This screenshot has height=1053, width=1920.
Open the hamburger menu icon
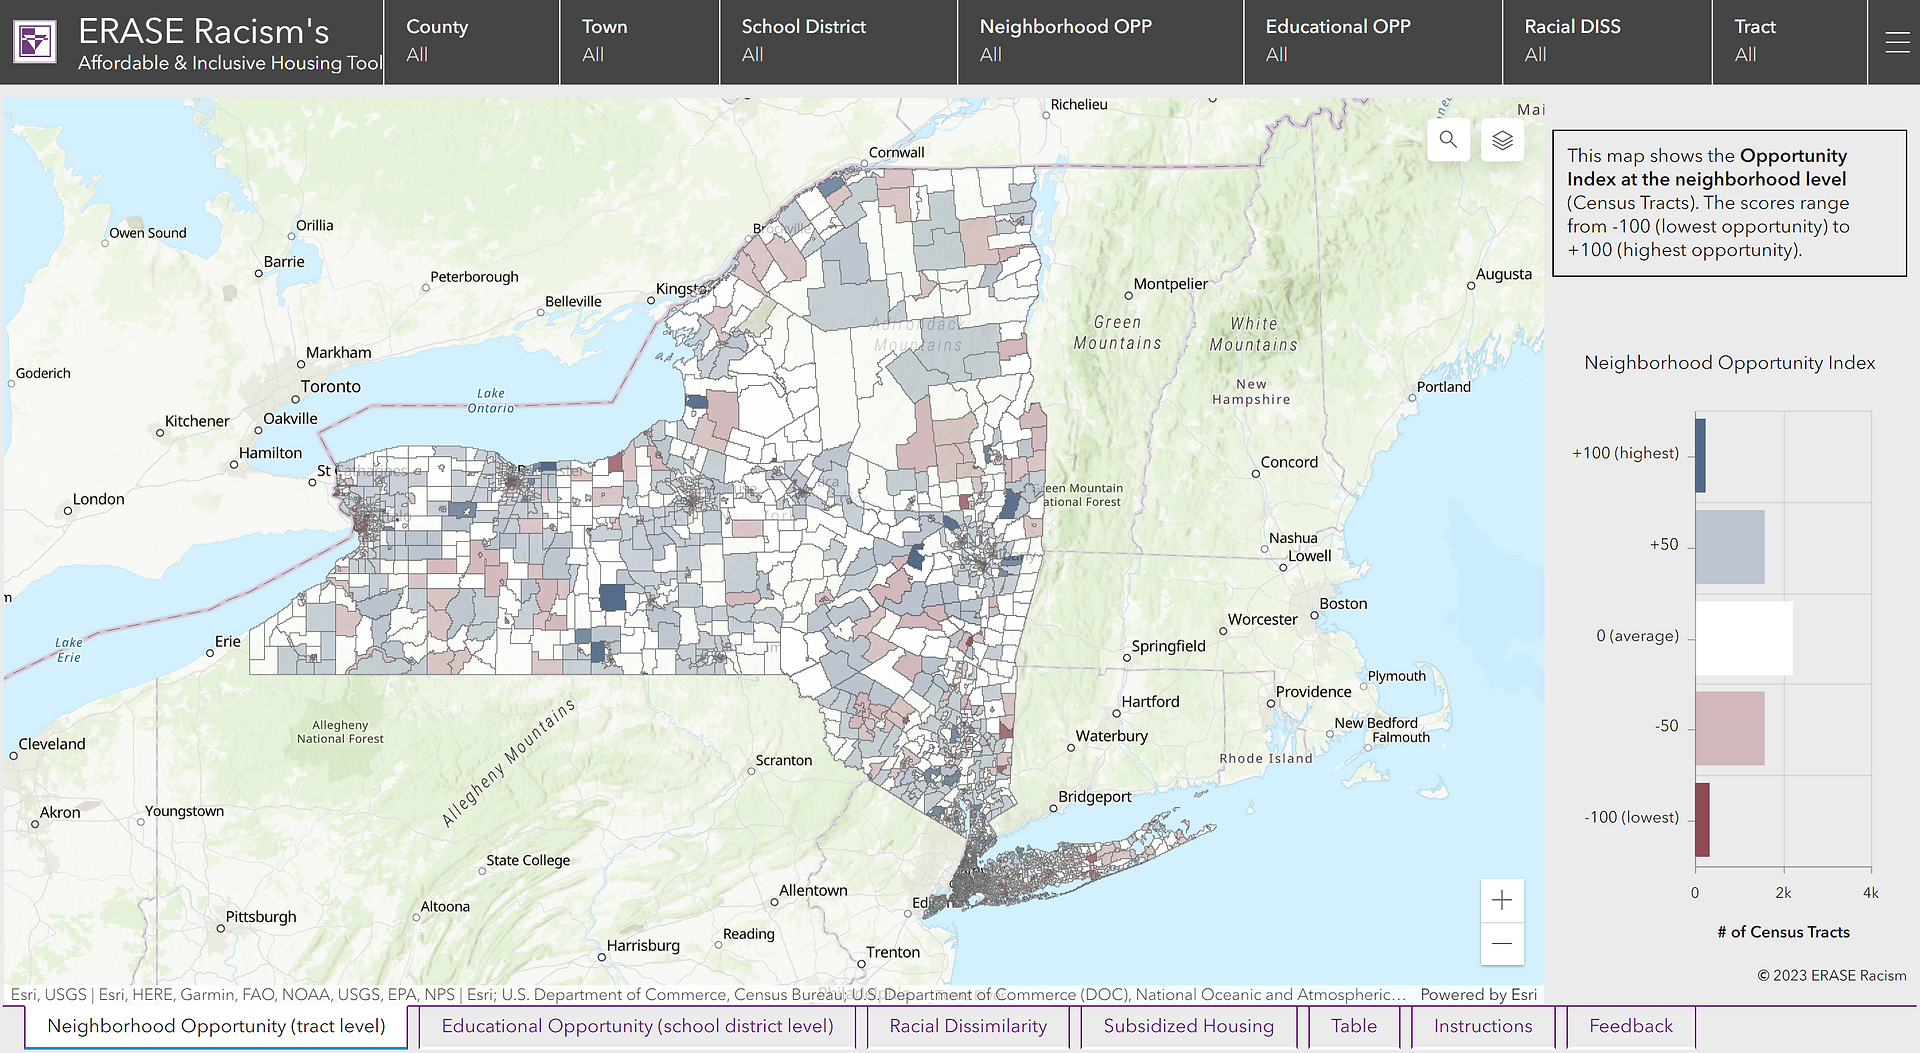(x=1897, y=42)
